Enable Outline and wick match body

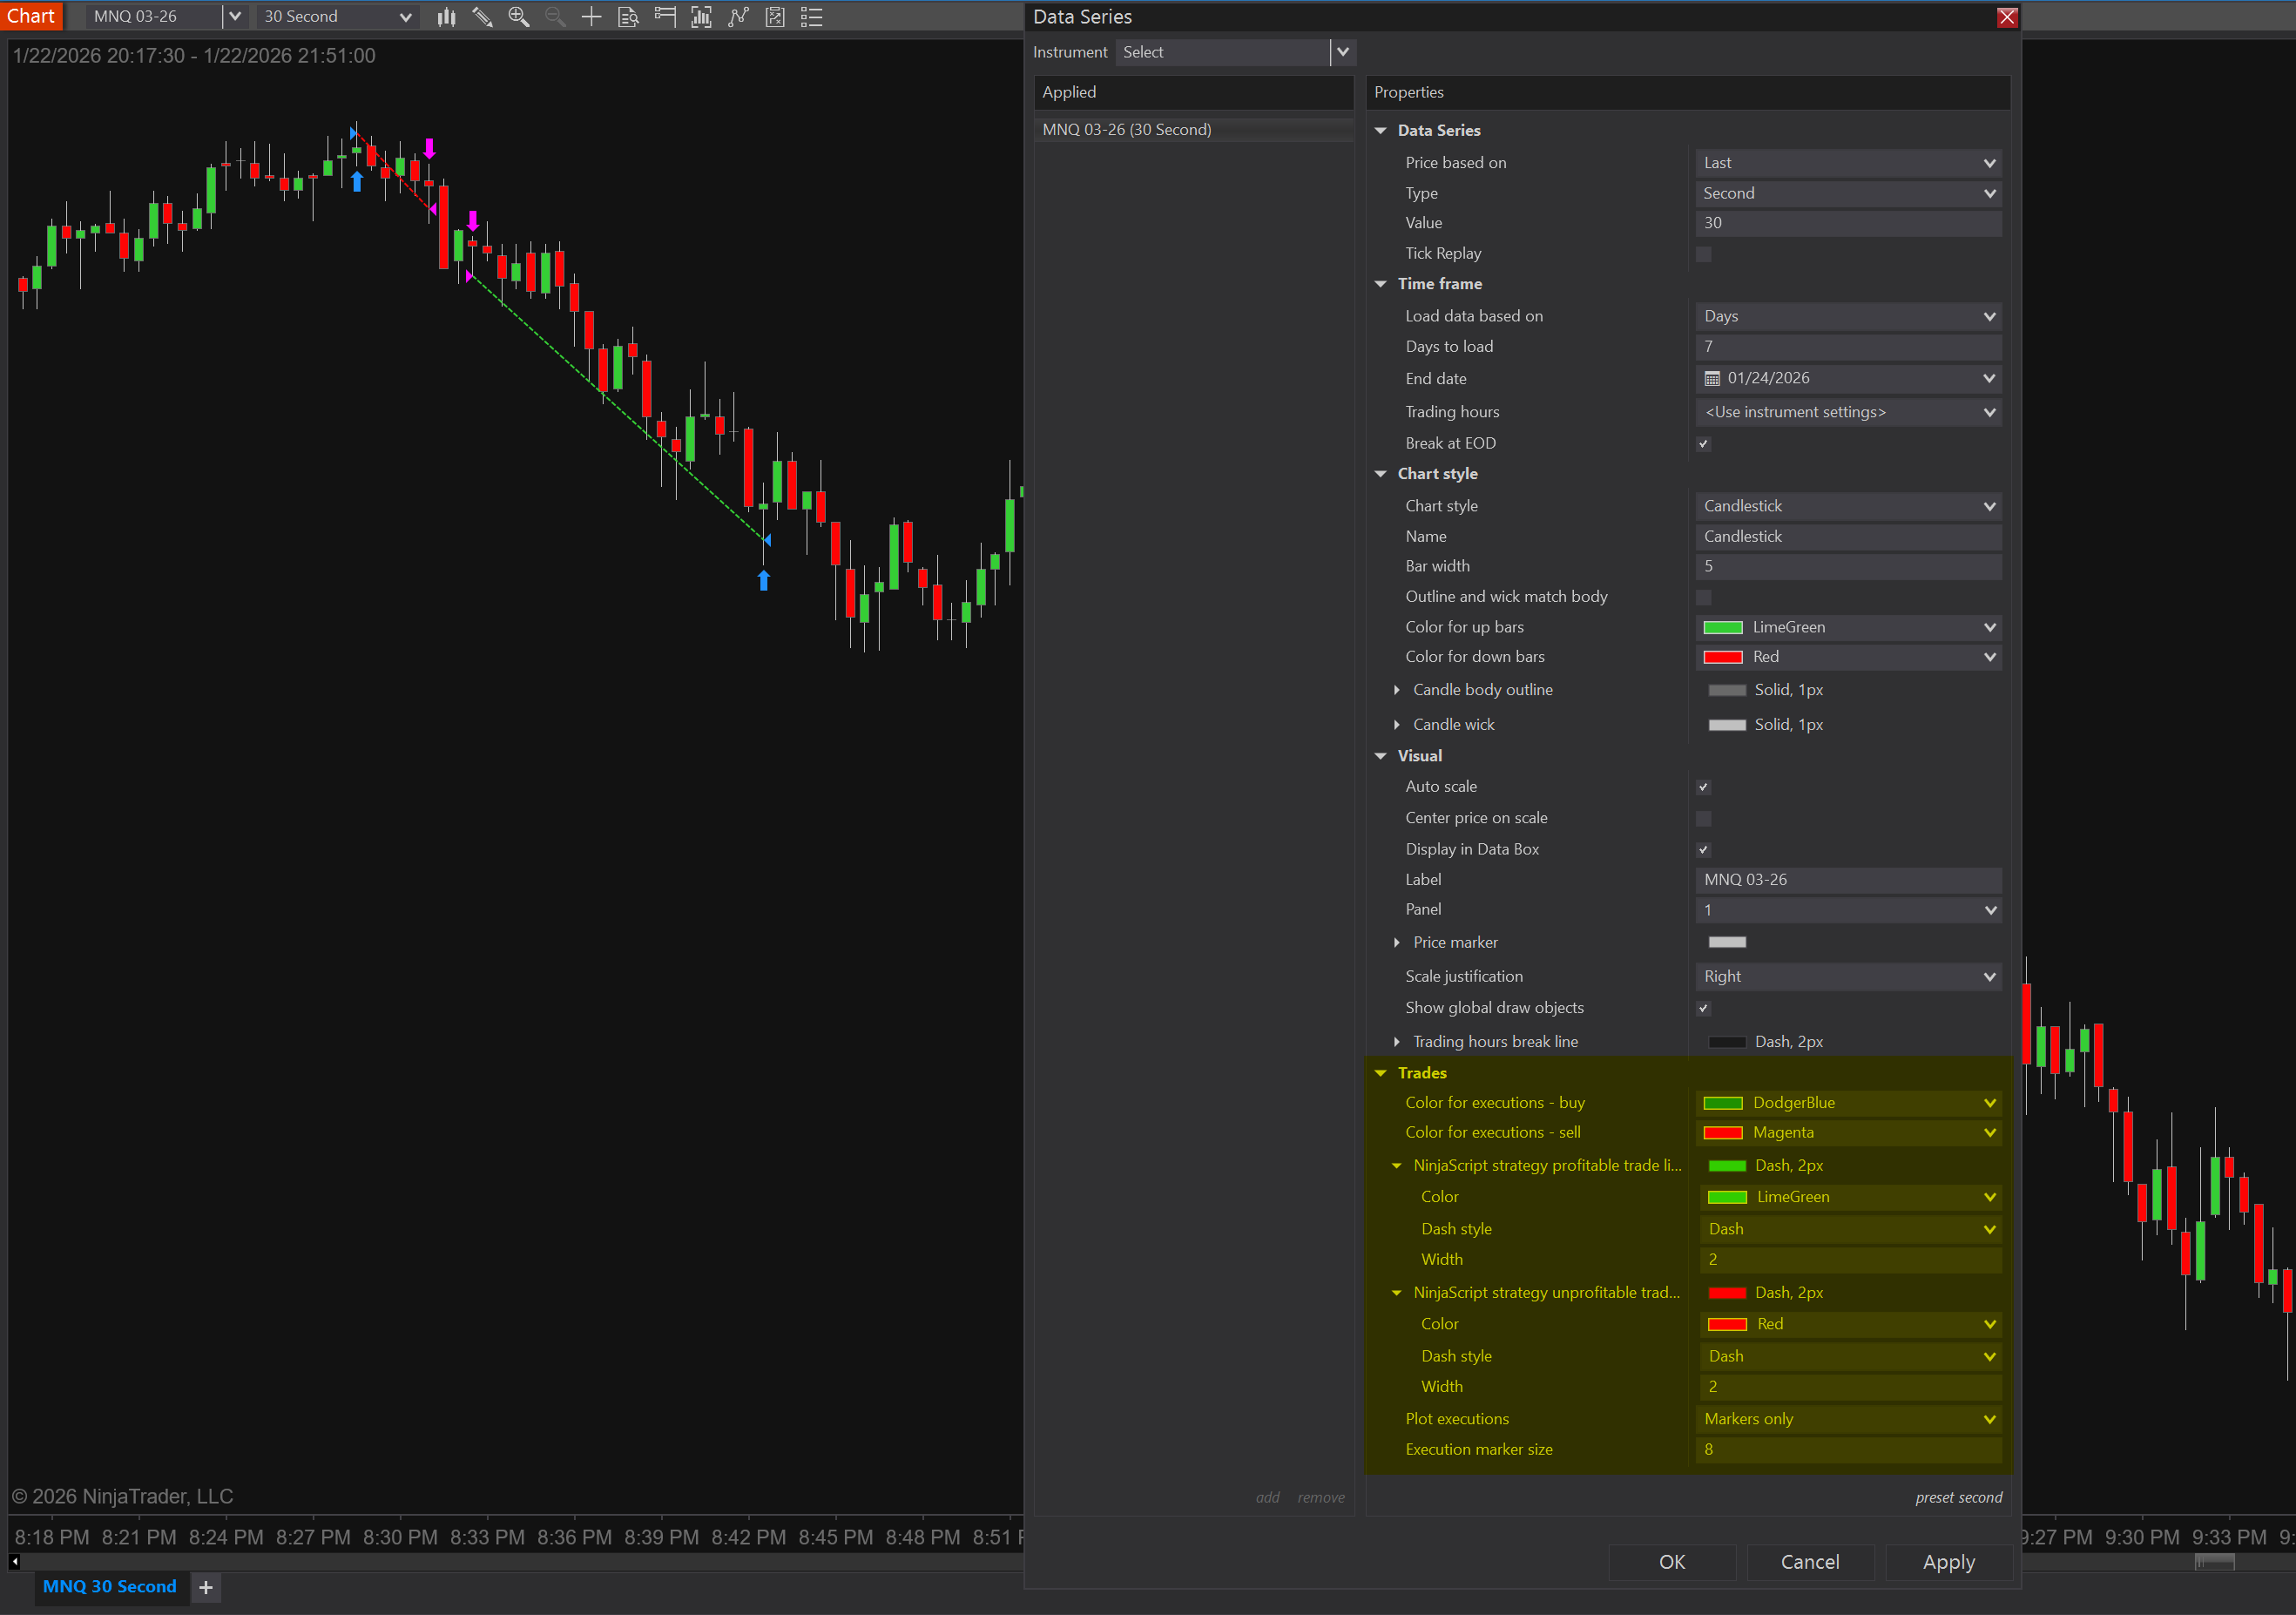[x=1704, y=598]
